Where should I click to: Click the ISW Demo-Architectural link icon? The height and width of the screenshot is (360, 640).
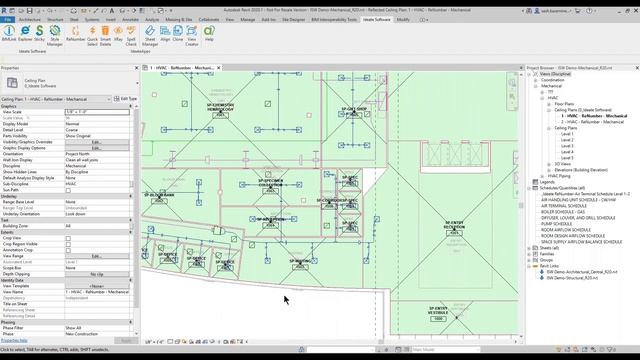[542, 272]
